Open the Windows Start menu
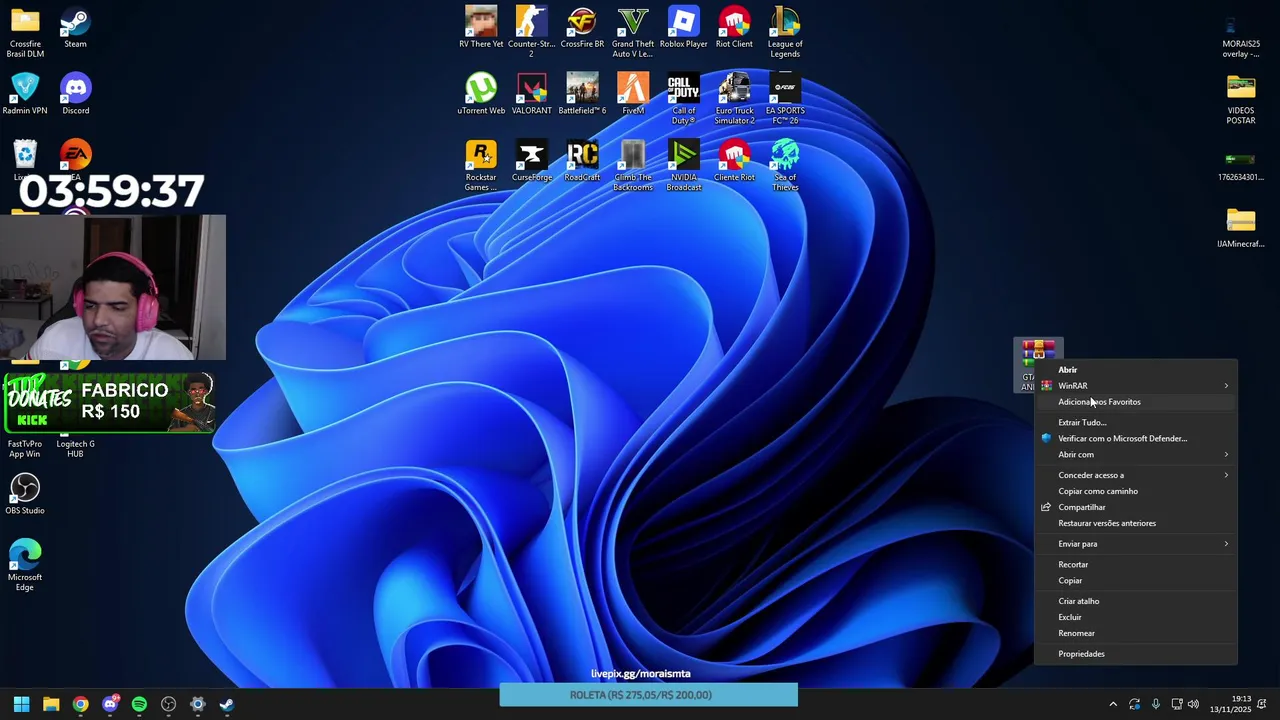 (x=21, y=705)
